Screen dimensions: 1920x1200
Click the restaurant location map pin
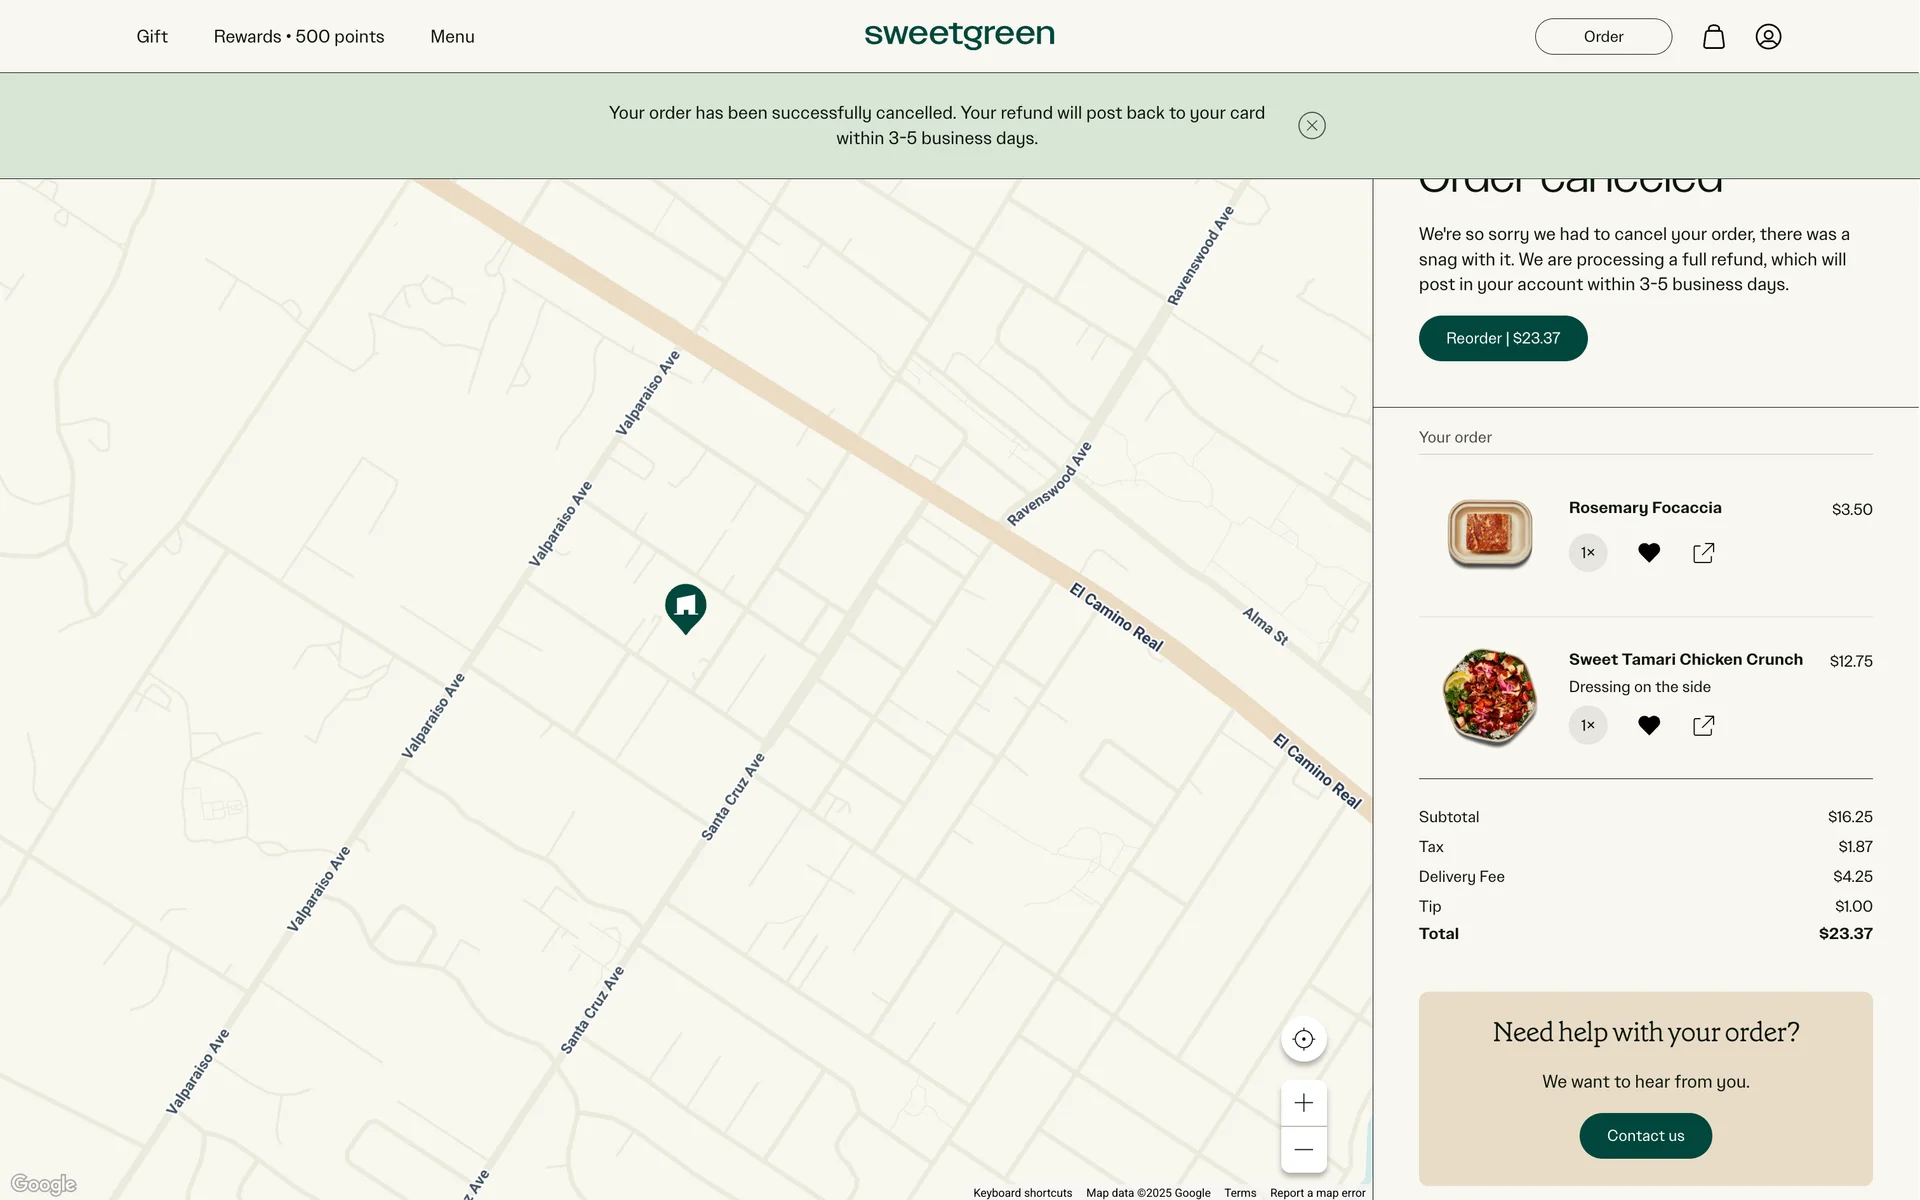[686, 606]
